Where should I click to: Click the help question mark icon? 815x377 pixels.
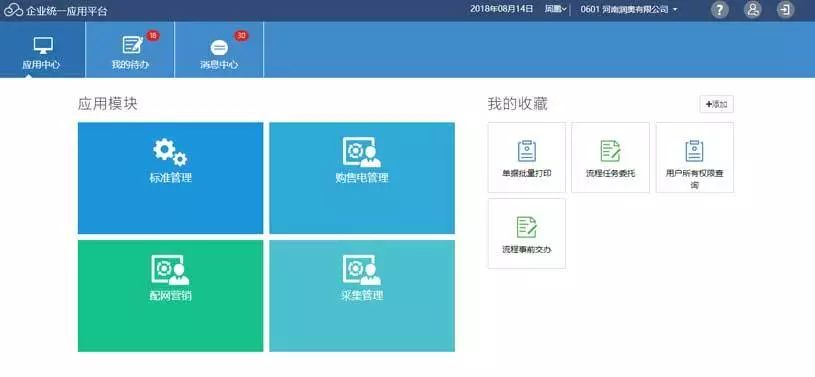tap(719, 10)
